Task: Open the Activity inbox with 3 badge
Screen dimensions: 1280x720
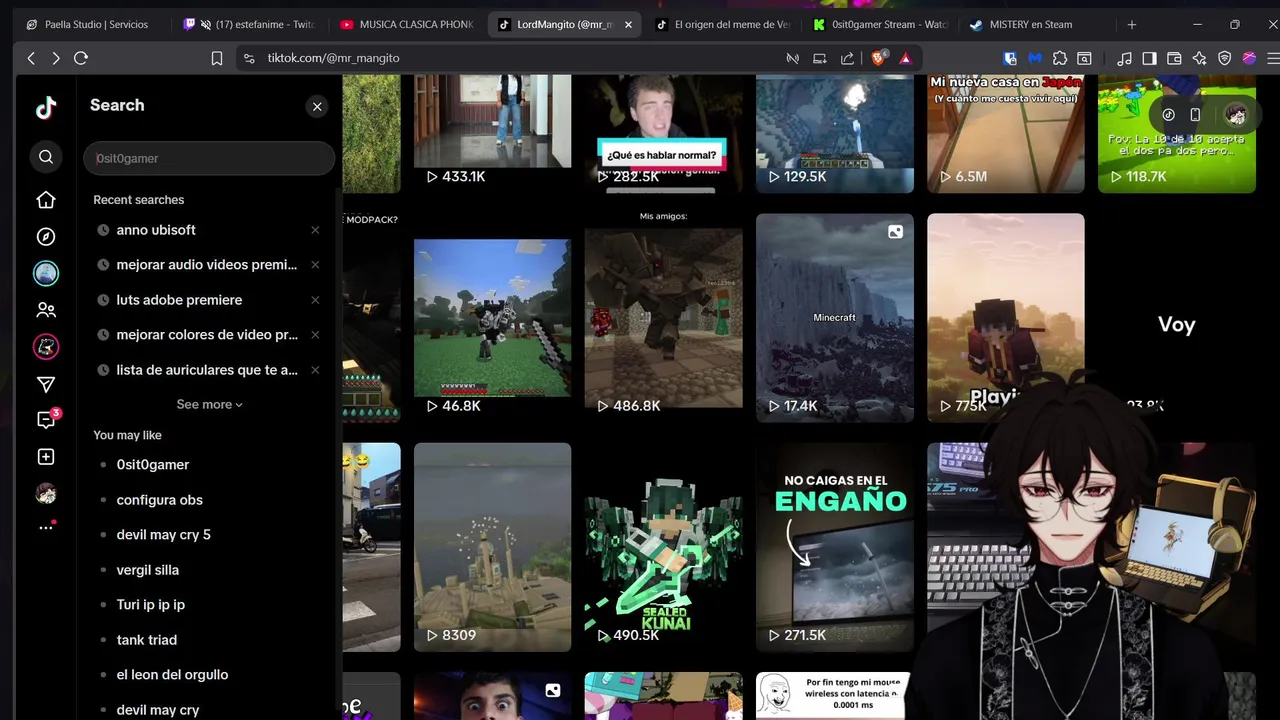Action: [x=46, y=420]
